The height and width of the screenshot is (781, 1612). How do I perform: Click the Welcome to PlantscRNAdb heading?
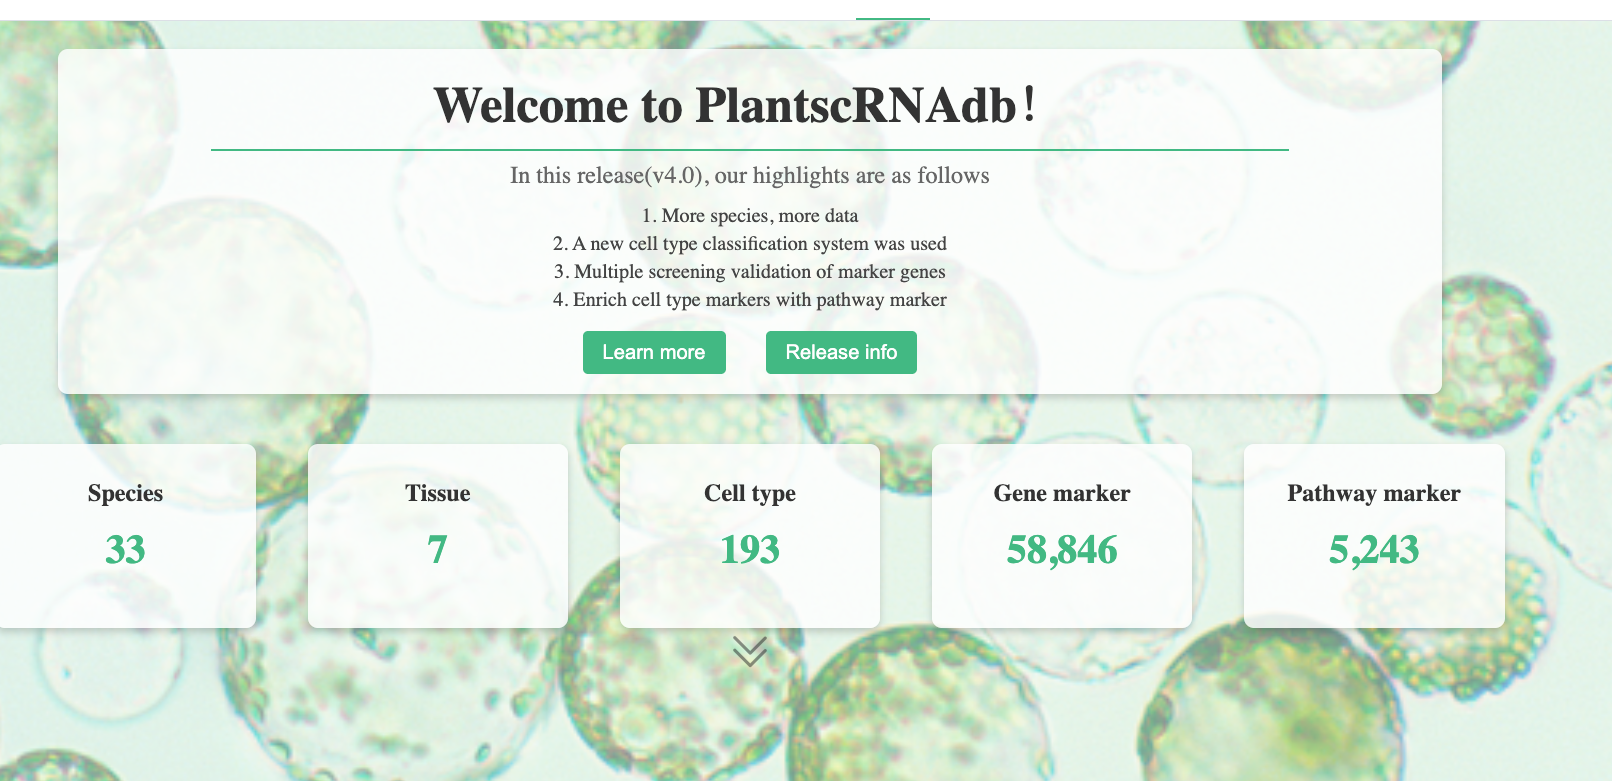[735, 105]
